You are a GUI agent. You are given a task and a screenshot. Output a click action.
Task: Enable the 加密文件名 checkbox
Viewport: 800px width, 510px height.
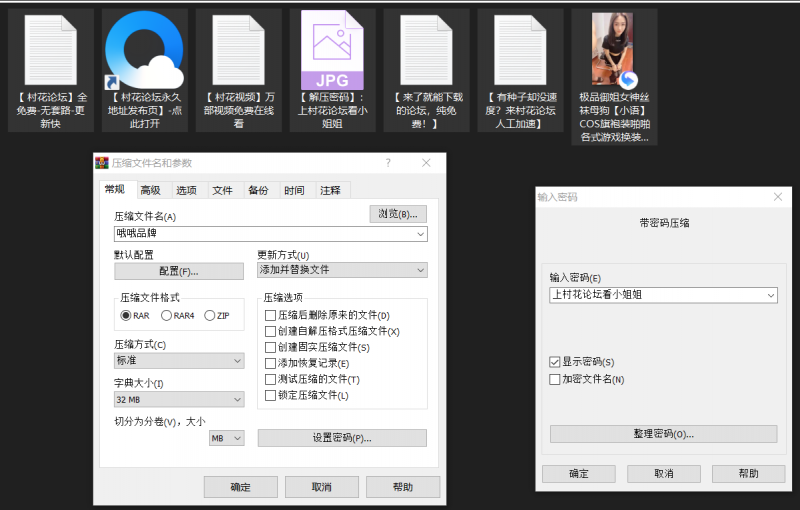point(555,379)
